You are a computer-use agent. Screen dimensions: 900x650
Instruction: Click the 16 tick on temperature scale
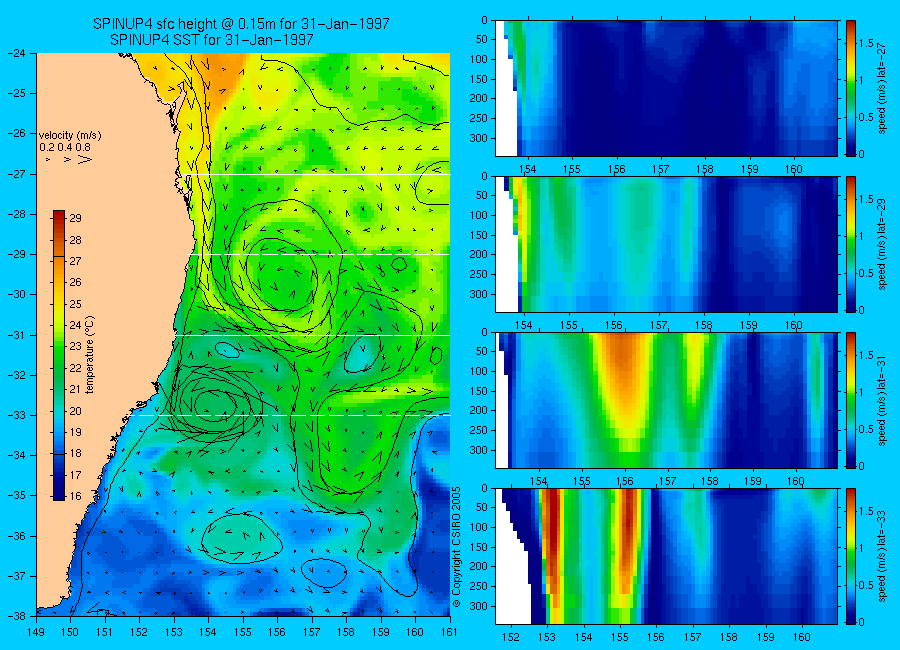[75, 496]
